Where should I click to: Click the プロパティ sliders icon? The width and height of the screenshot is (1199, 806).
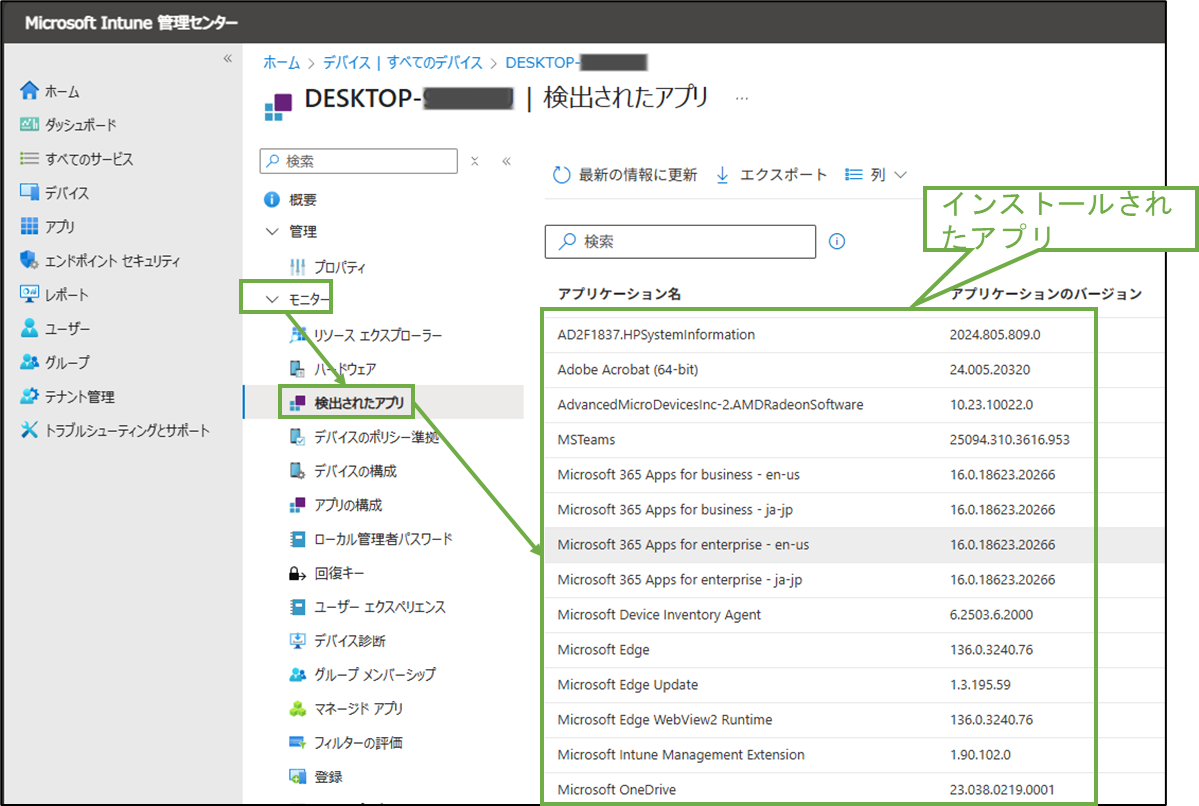point(297,267)
